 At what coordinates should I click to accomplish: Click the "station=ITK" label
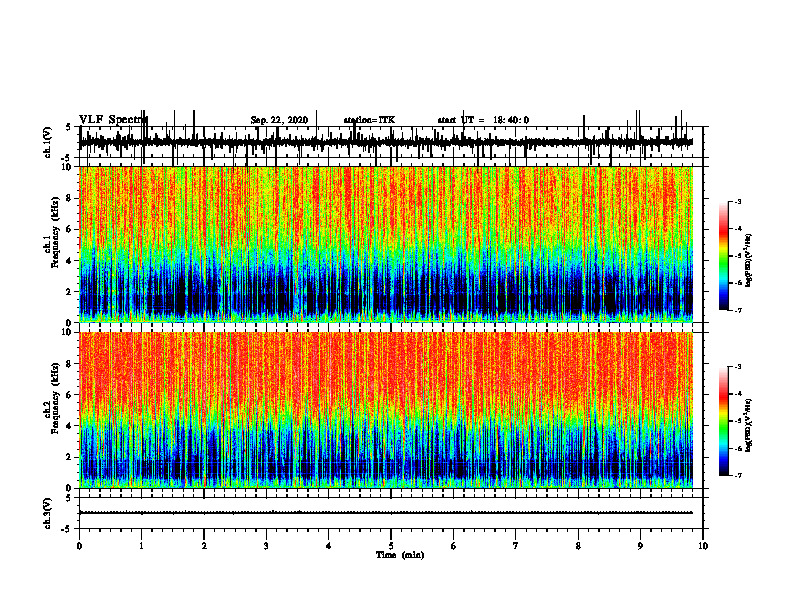[369, 120]
